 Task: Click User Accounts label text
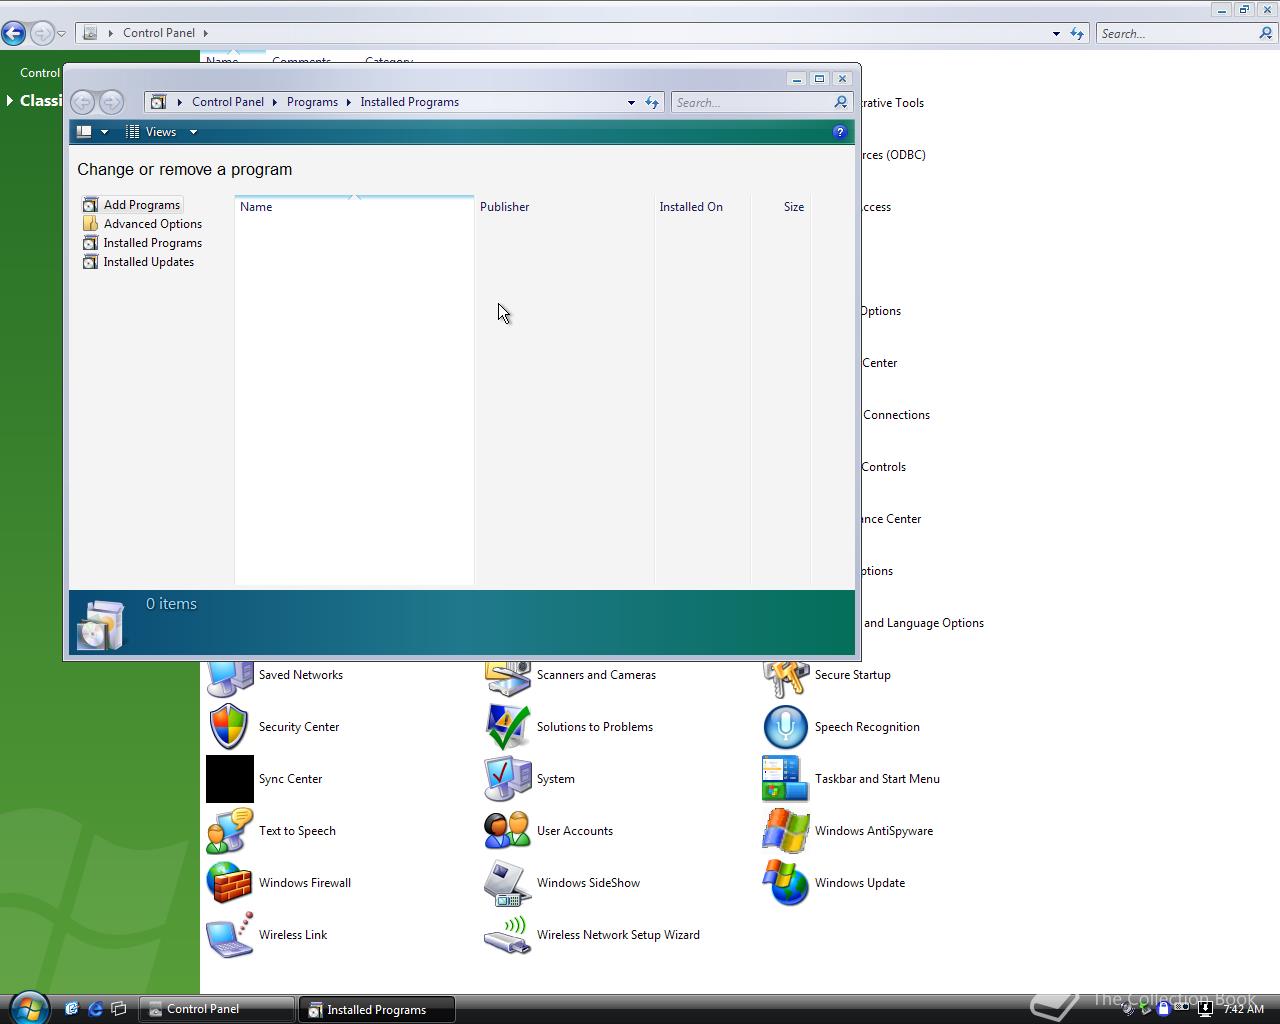[575, 831]
